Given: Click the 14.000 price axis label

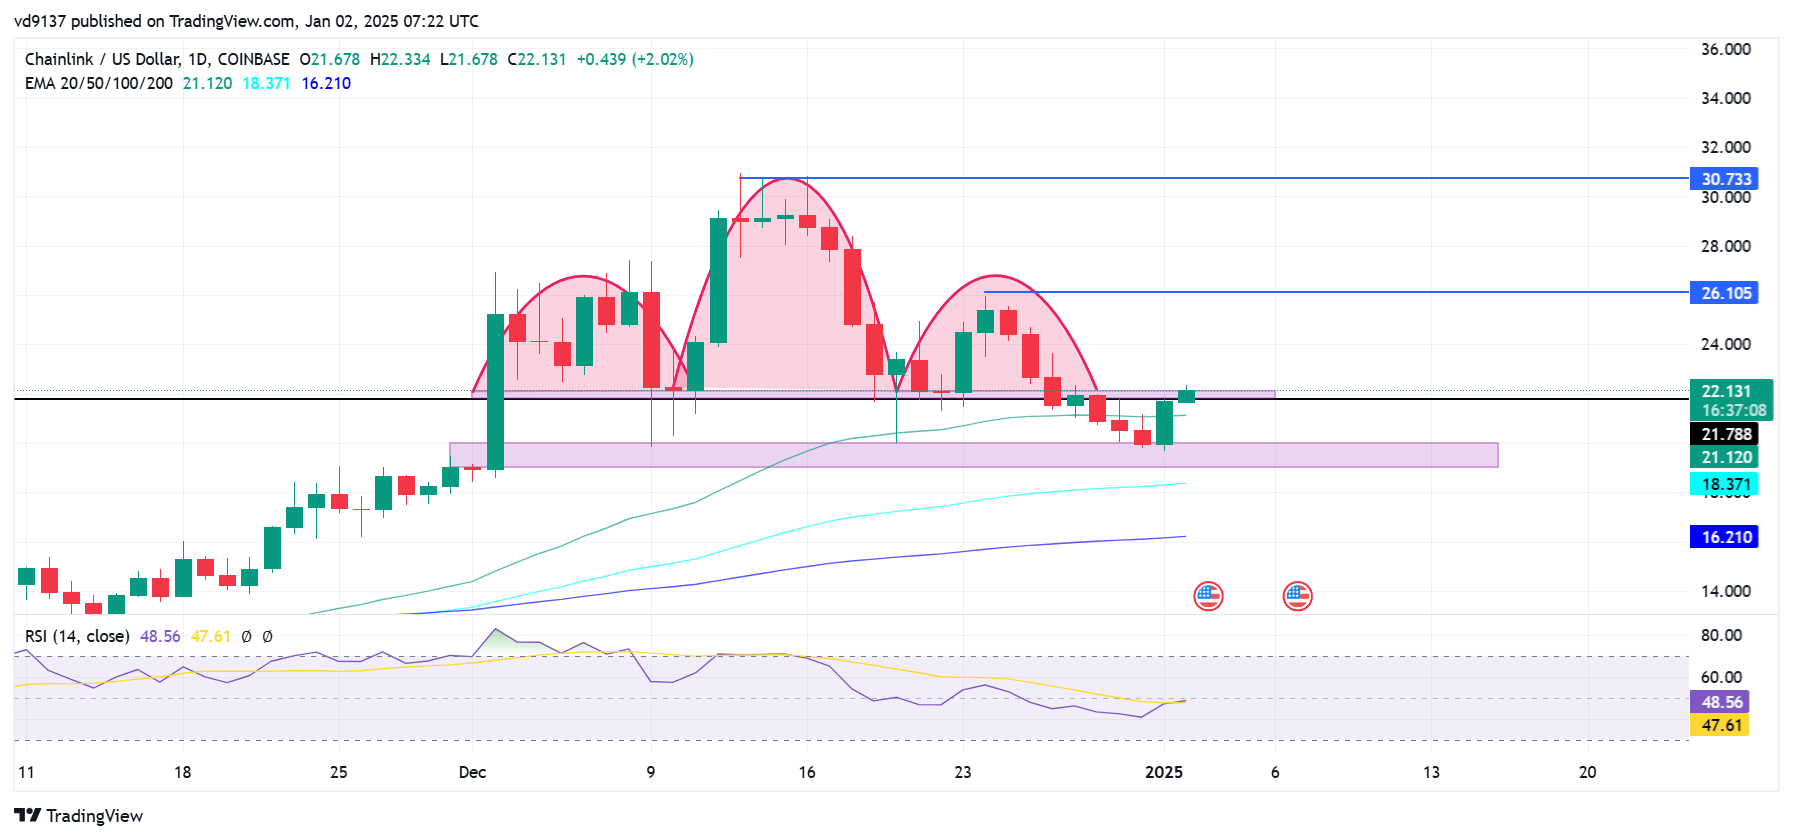Looking at the screenshot, I should tap(1726, 591).
